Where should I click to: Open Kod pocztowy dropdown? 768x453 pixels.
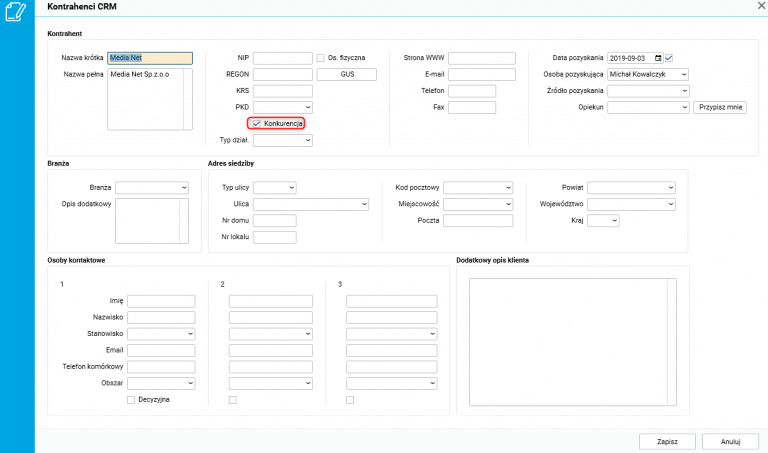click(x=508, y=188)
